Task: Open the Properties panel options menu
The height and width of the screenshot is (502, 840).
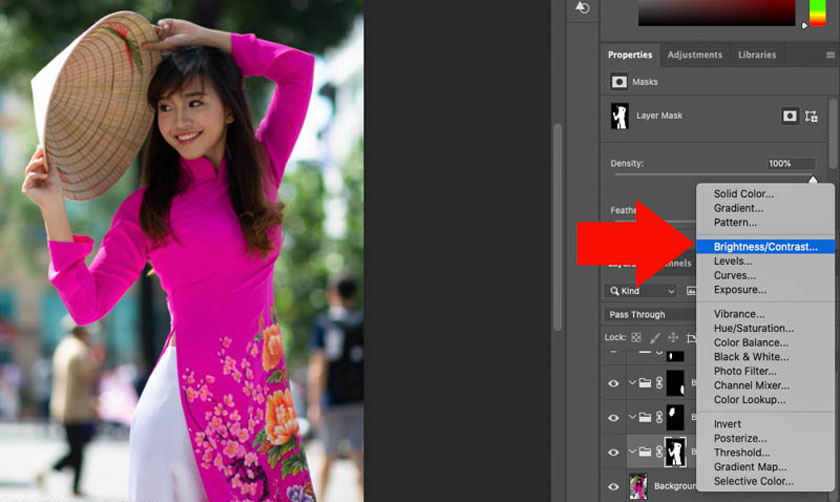Action: (x=830, y=55)
